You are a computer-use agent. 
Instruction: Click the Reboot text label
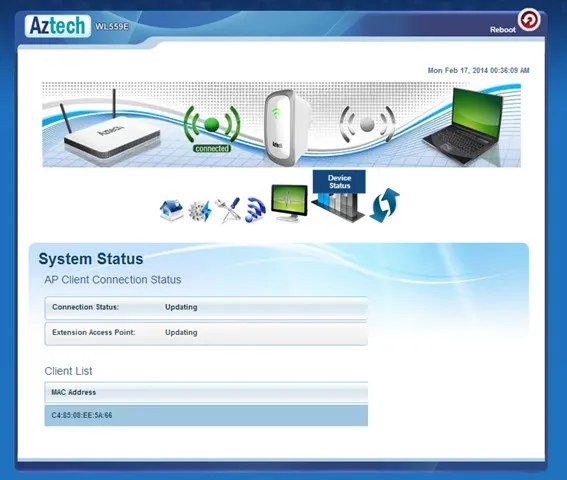pyautogui.click(x=503, y=30)
